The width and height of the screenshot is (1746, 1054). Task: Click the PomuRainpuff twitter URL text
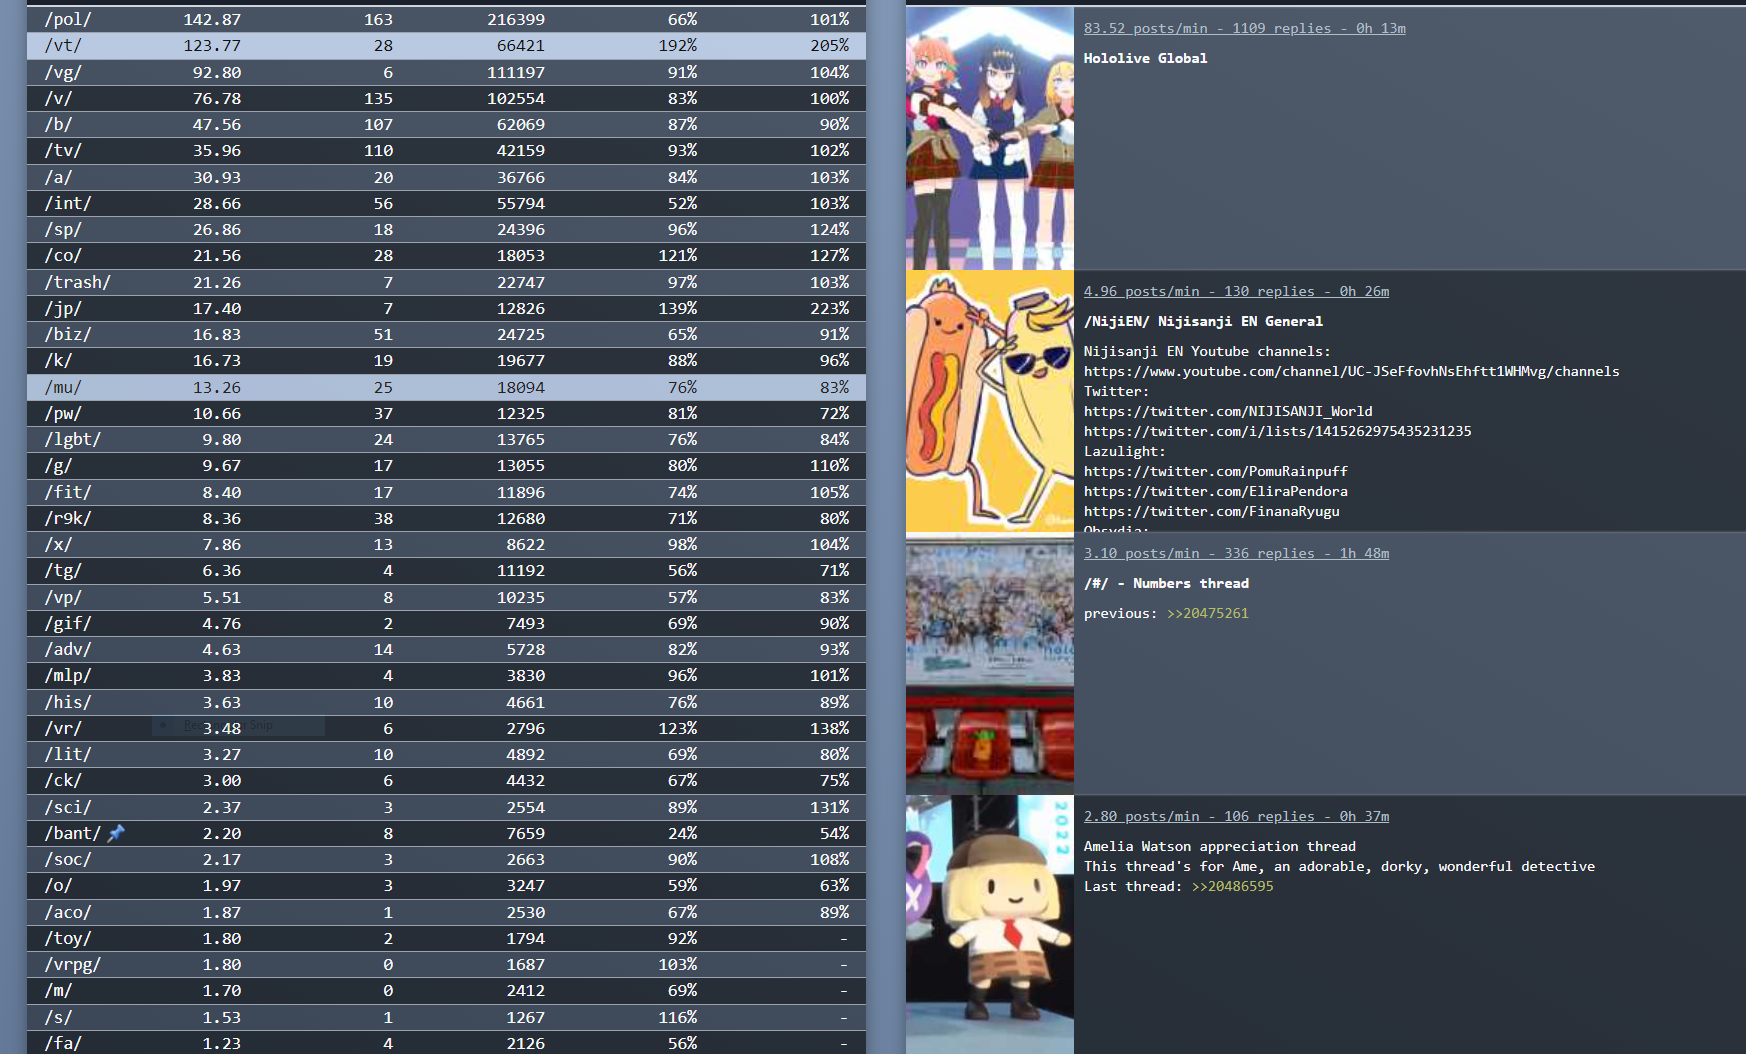click(x=1216, y=471)
